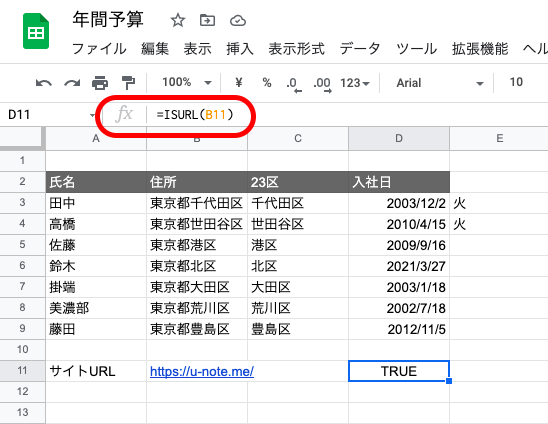Select column C cell 港区
Image resolution: width=548 pixels, height=424 pixels.
coord(298,245)
